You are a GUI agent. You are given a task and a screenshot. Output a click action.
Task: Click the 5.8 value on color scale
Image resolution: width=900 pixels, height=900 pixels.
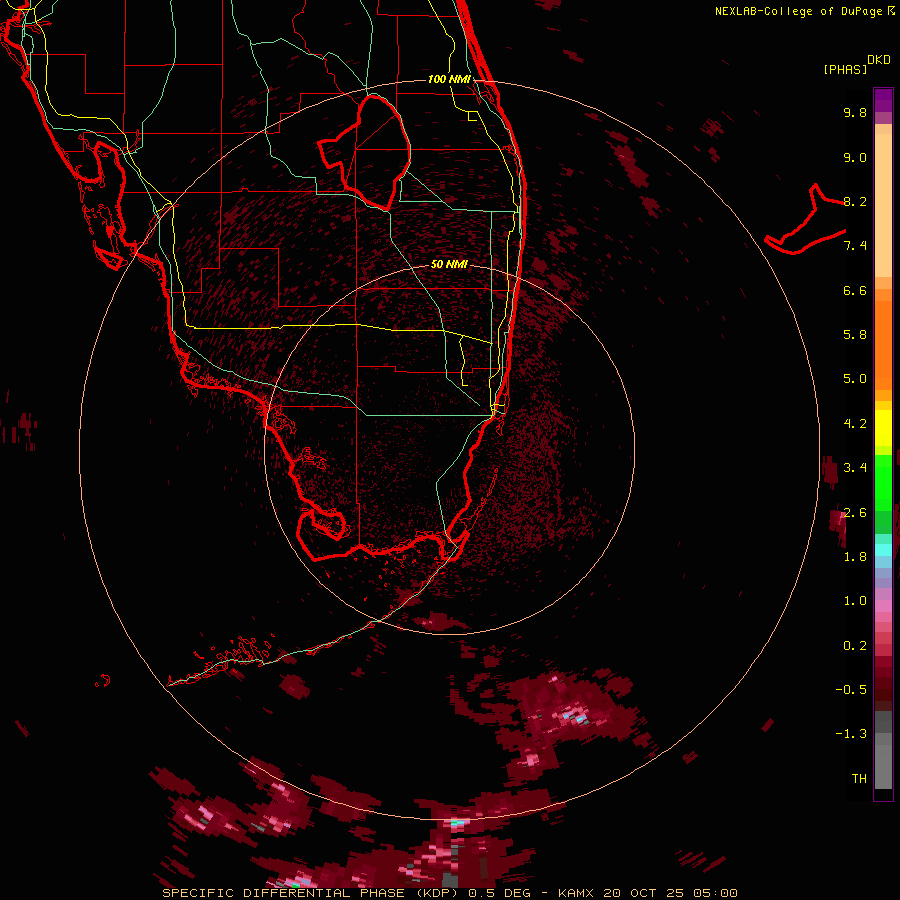pyautogui.click(x=855, y=335)
